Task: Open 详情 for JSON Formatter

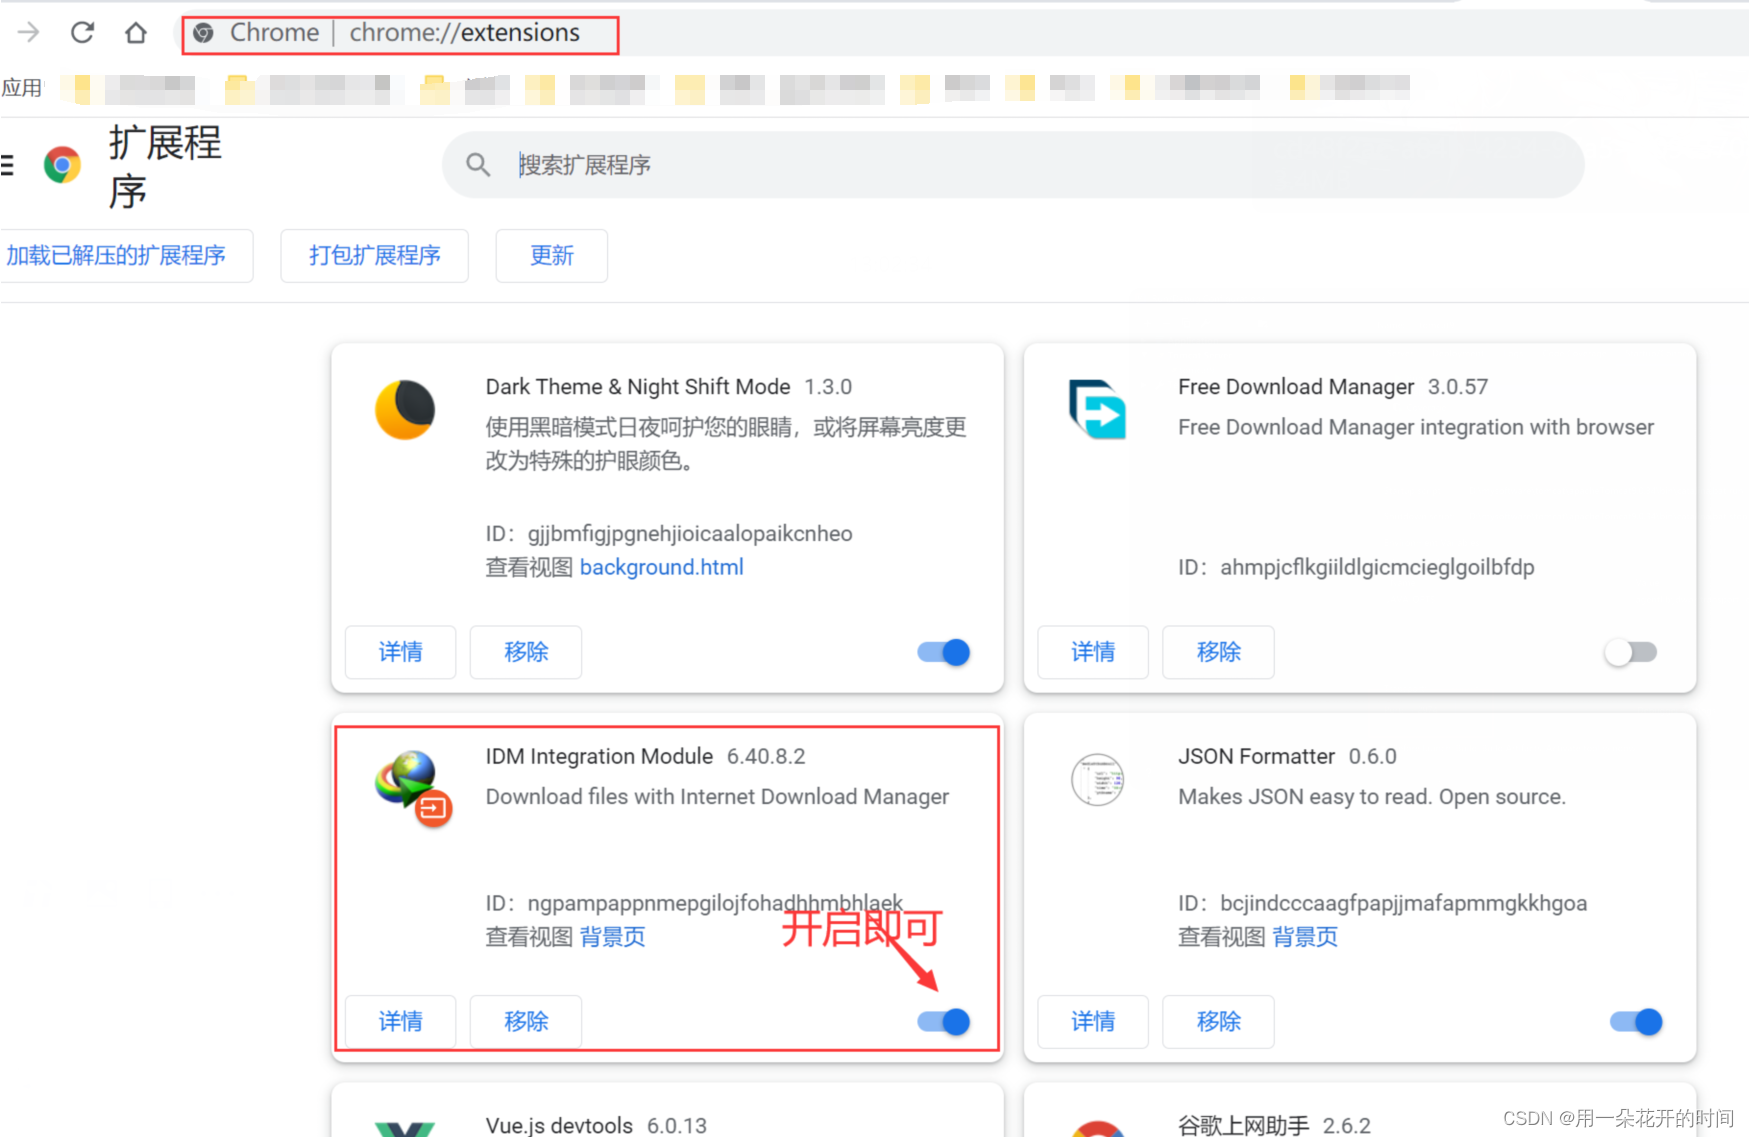Action: (x=1093, y=1021)
